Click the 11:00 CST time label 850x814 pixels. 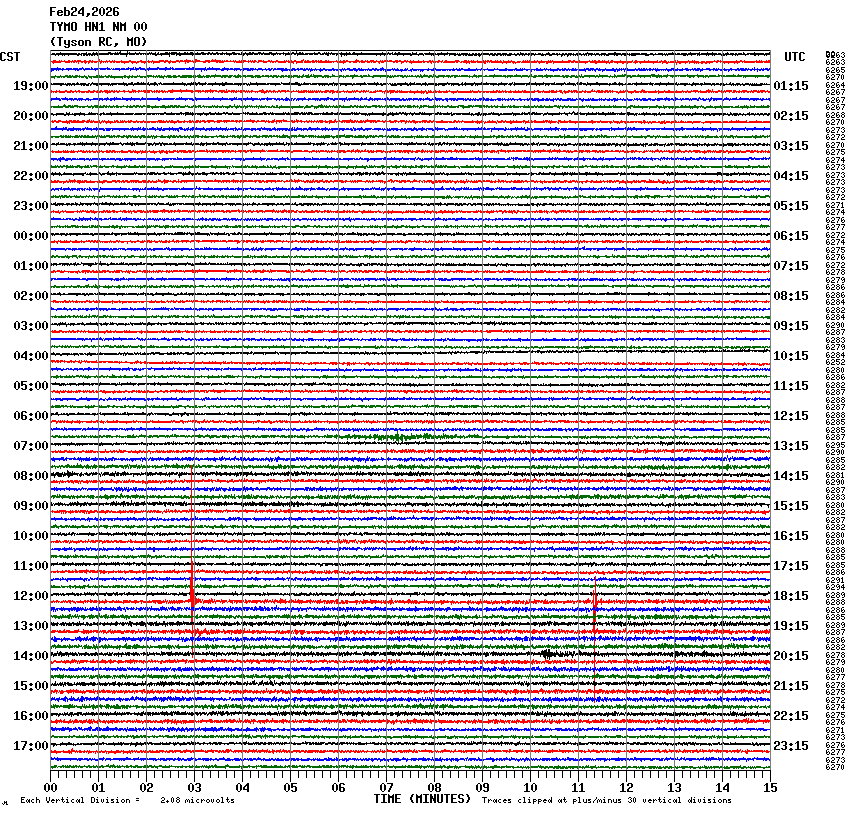tap(30, 566)
